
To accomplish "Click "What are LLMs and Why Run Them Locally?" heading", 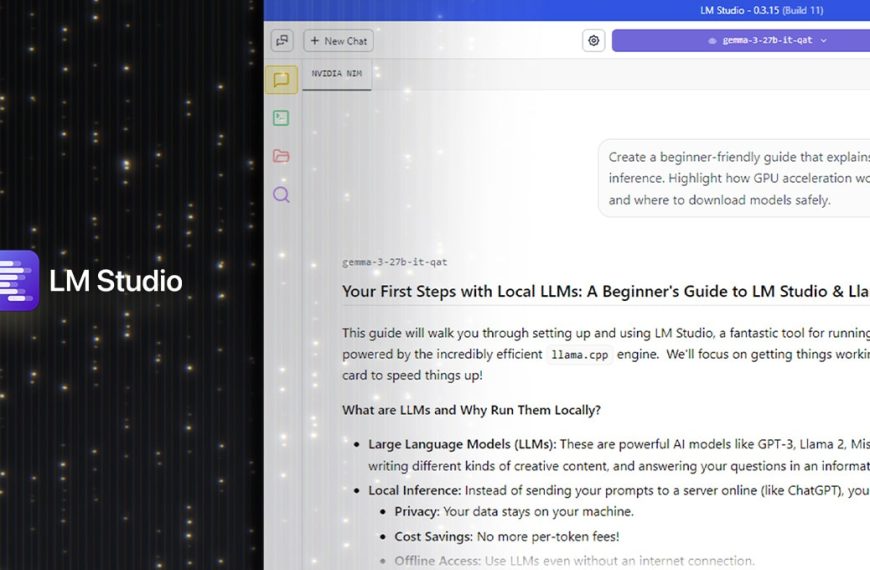I will point(471,410).
